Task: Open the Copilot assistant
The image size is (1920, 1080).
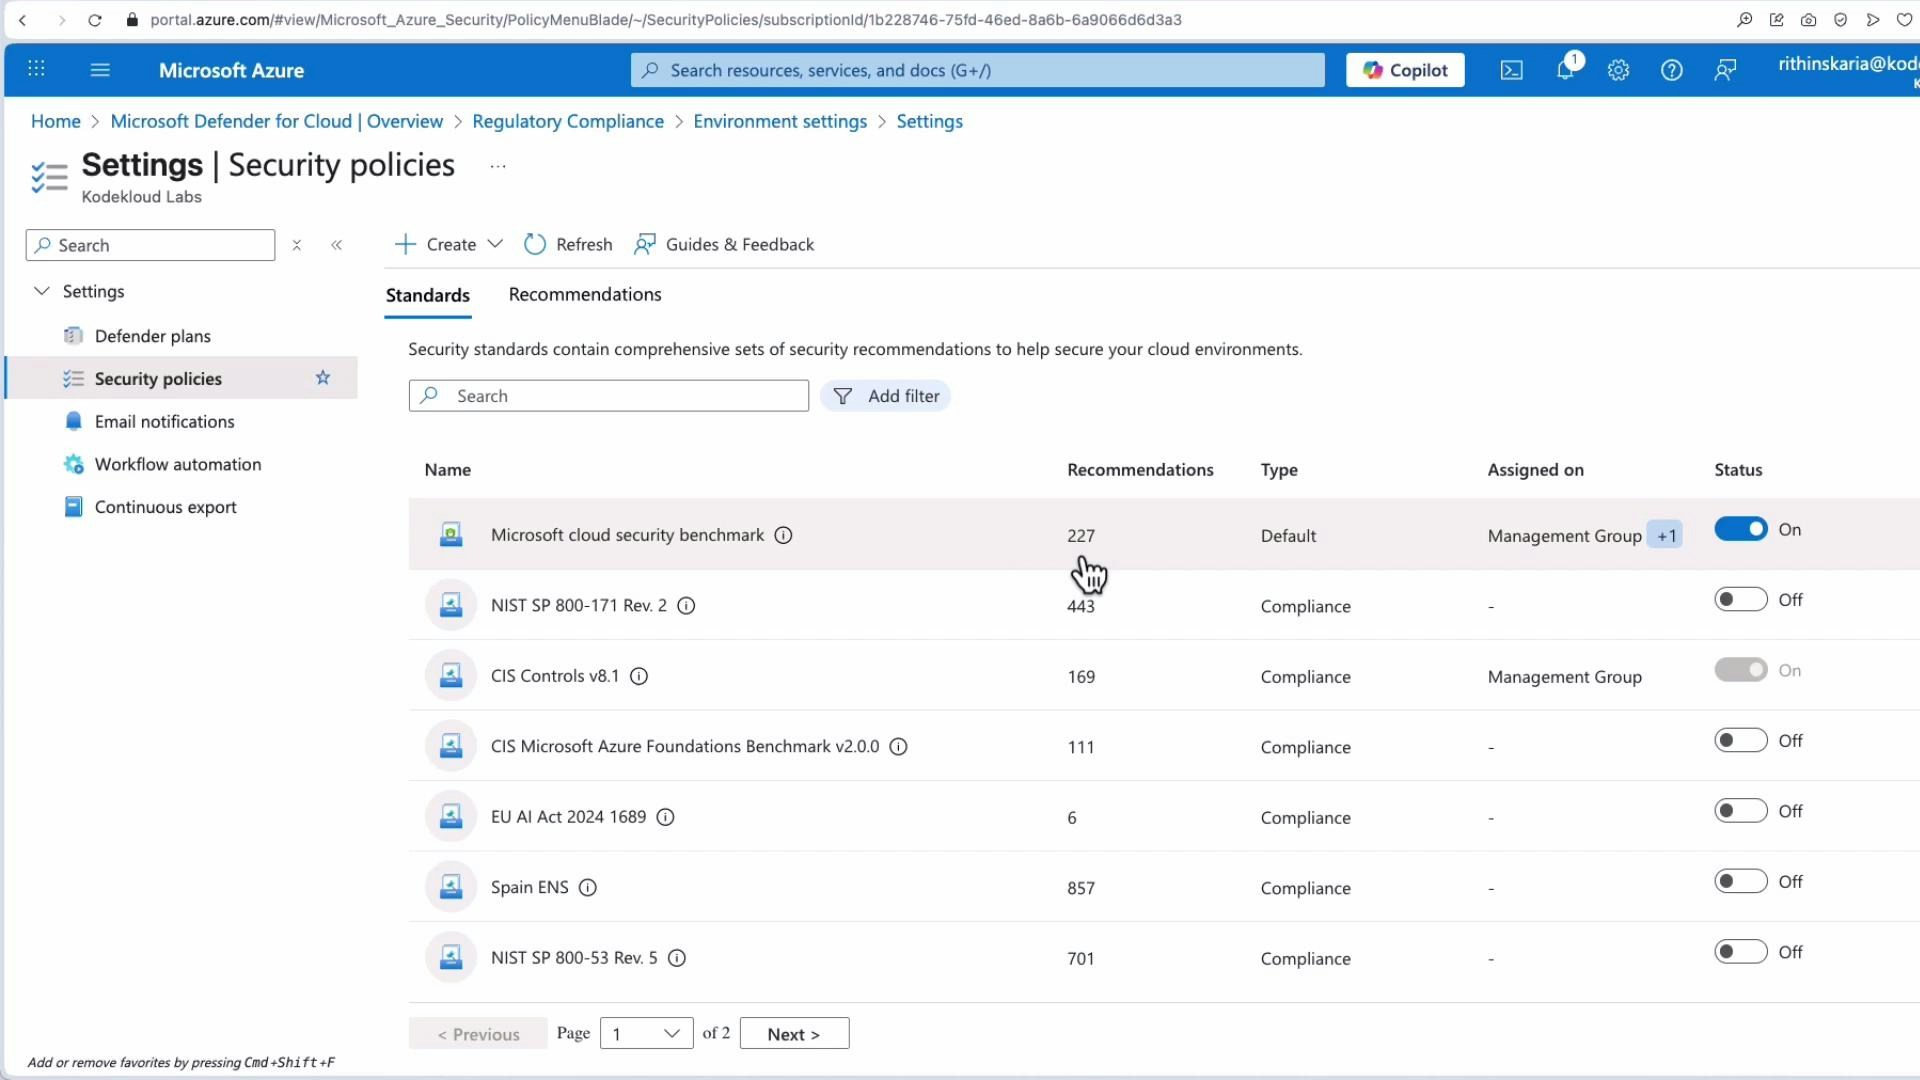Action: pyautogui.click(x=1404, y=70)
